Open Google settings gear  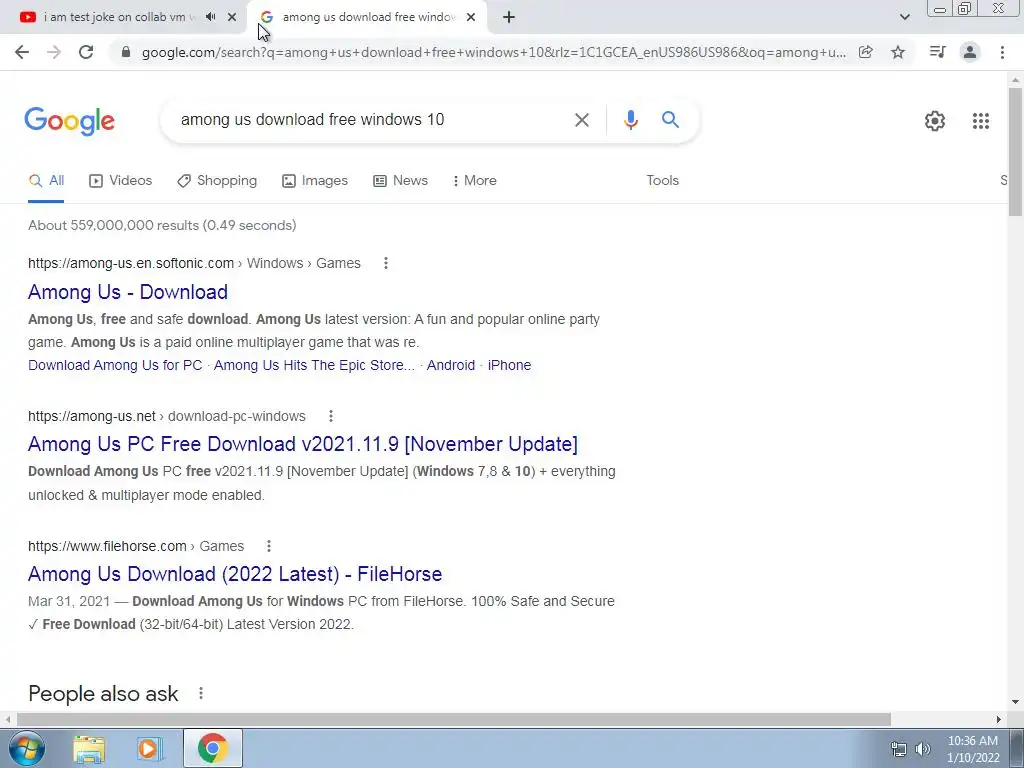[x=935, y=121]
